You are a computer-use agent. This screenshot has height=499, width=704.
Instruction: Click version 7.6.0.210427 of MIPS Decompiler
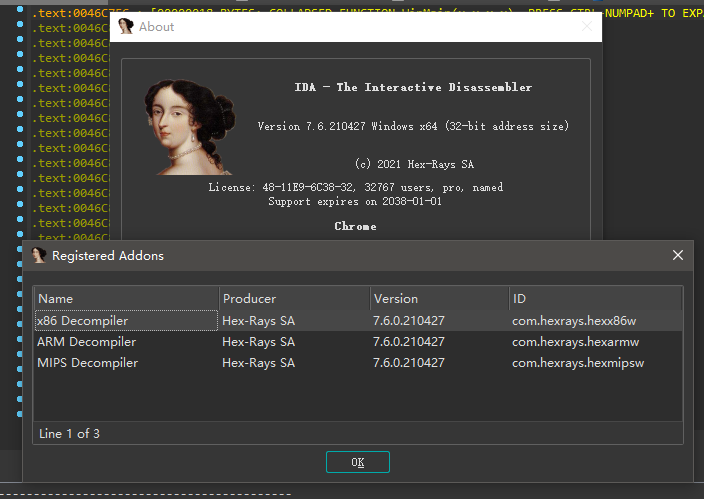coord(409,363)
